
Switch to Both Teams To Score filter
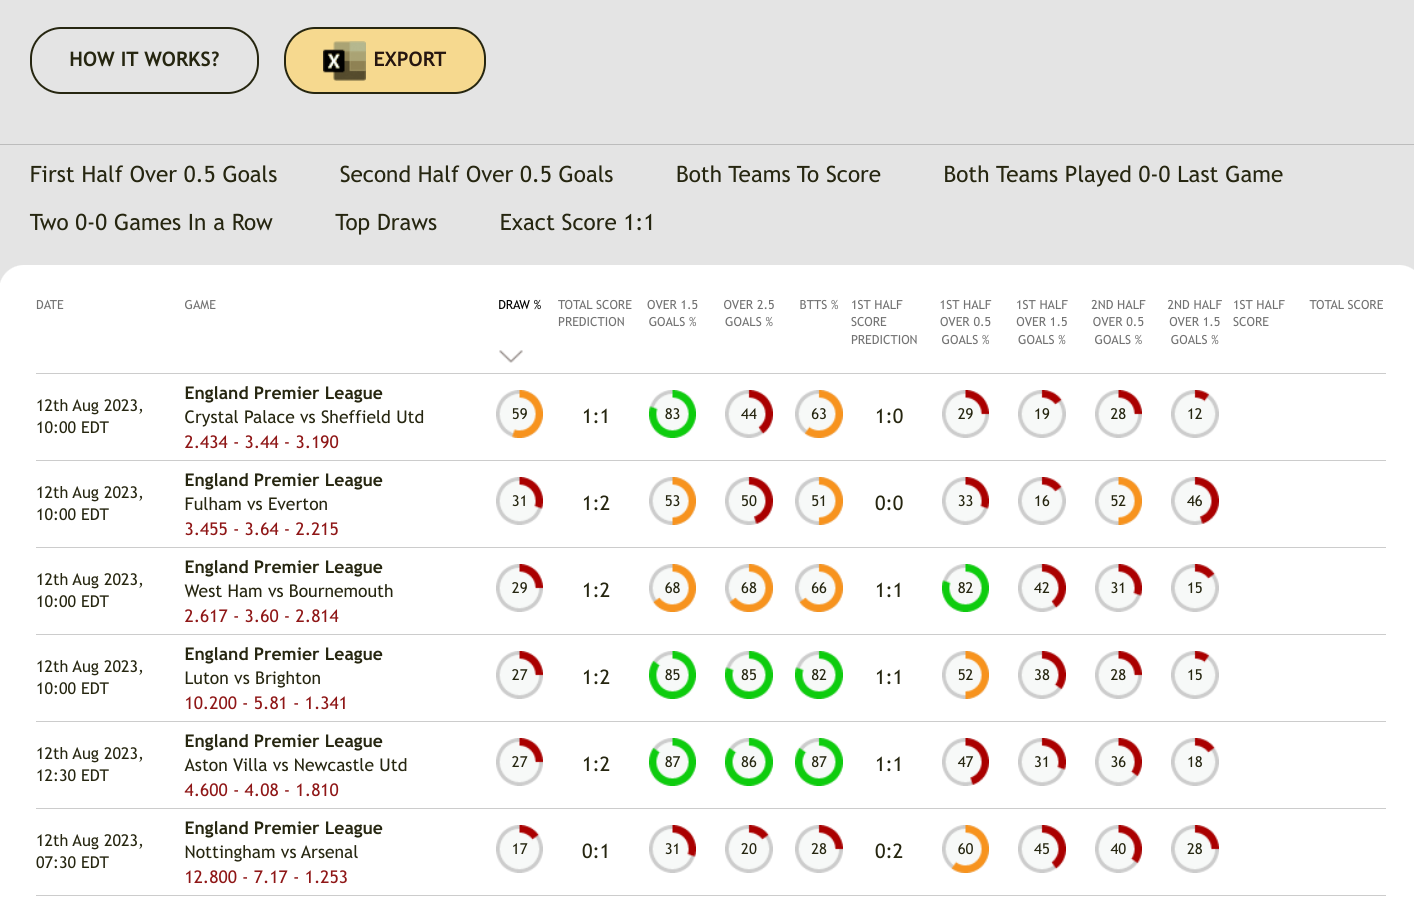778,174
